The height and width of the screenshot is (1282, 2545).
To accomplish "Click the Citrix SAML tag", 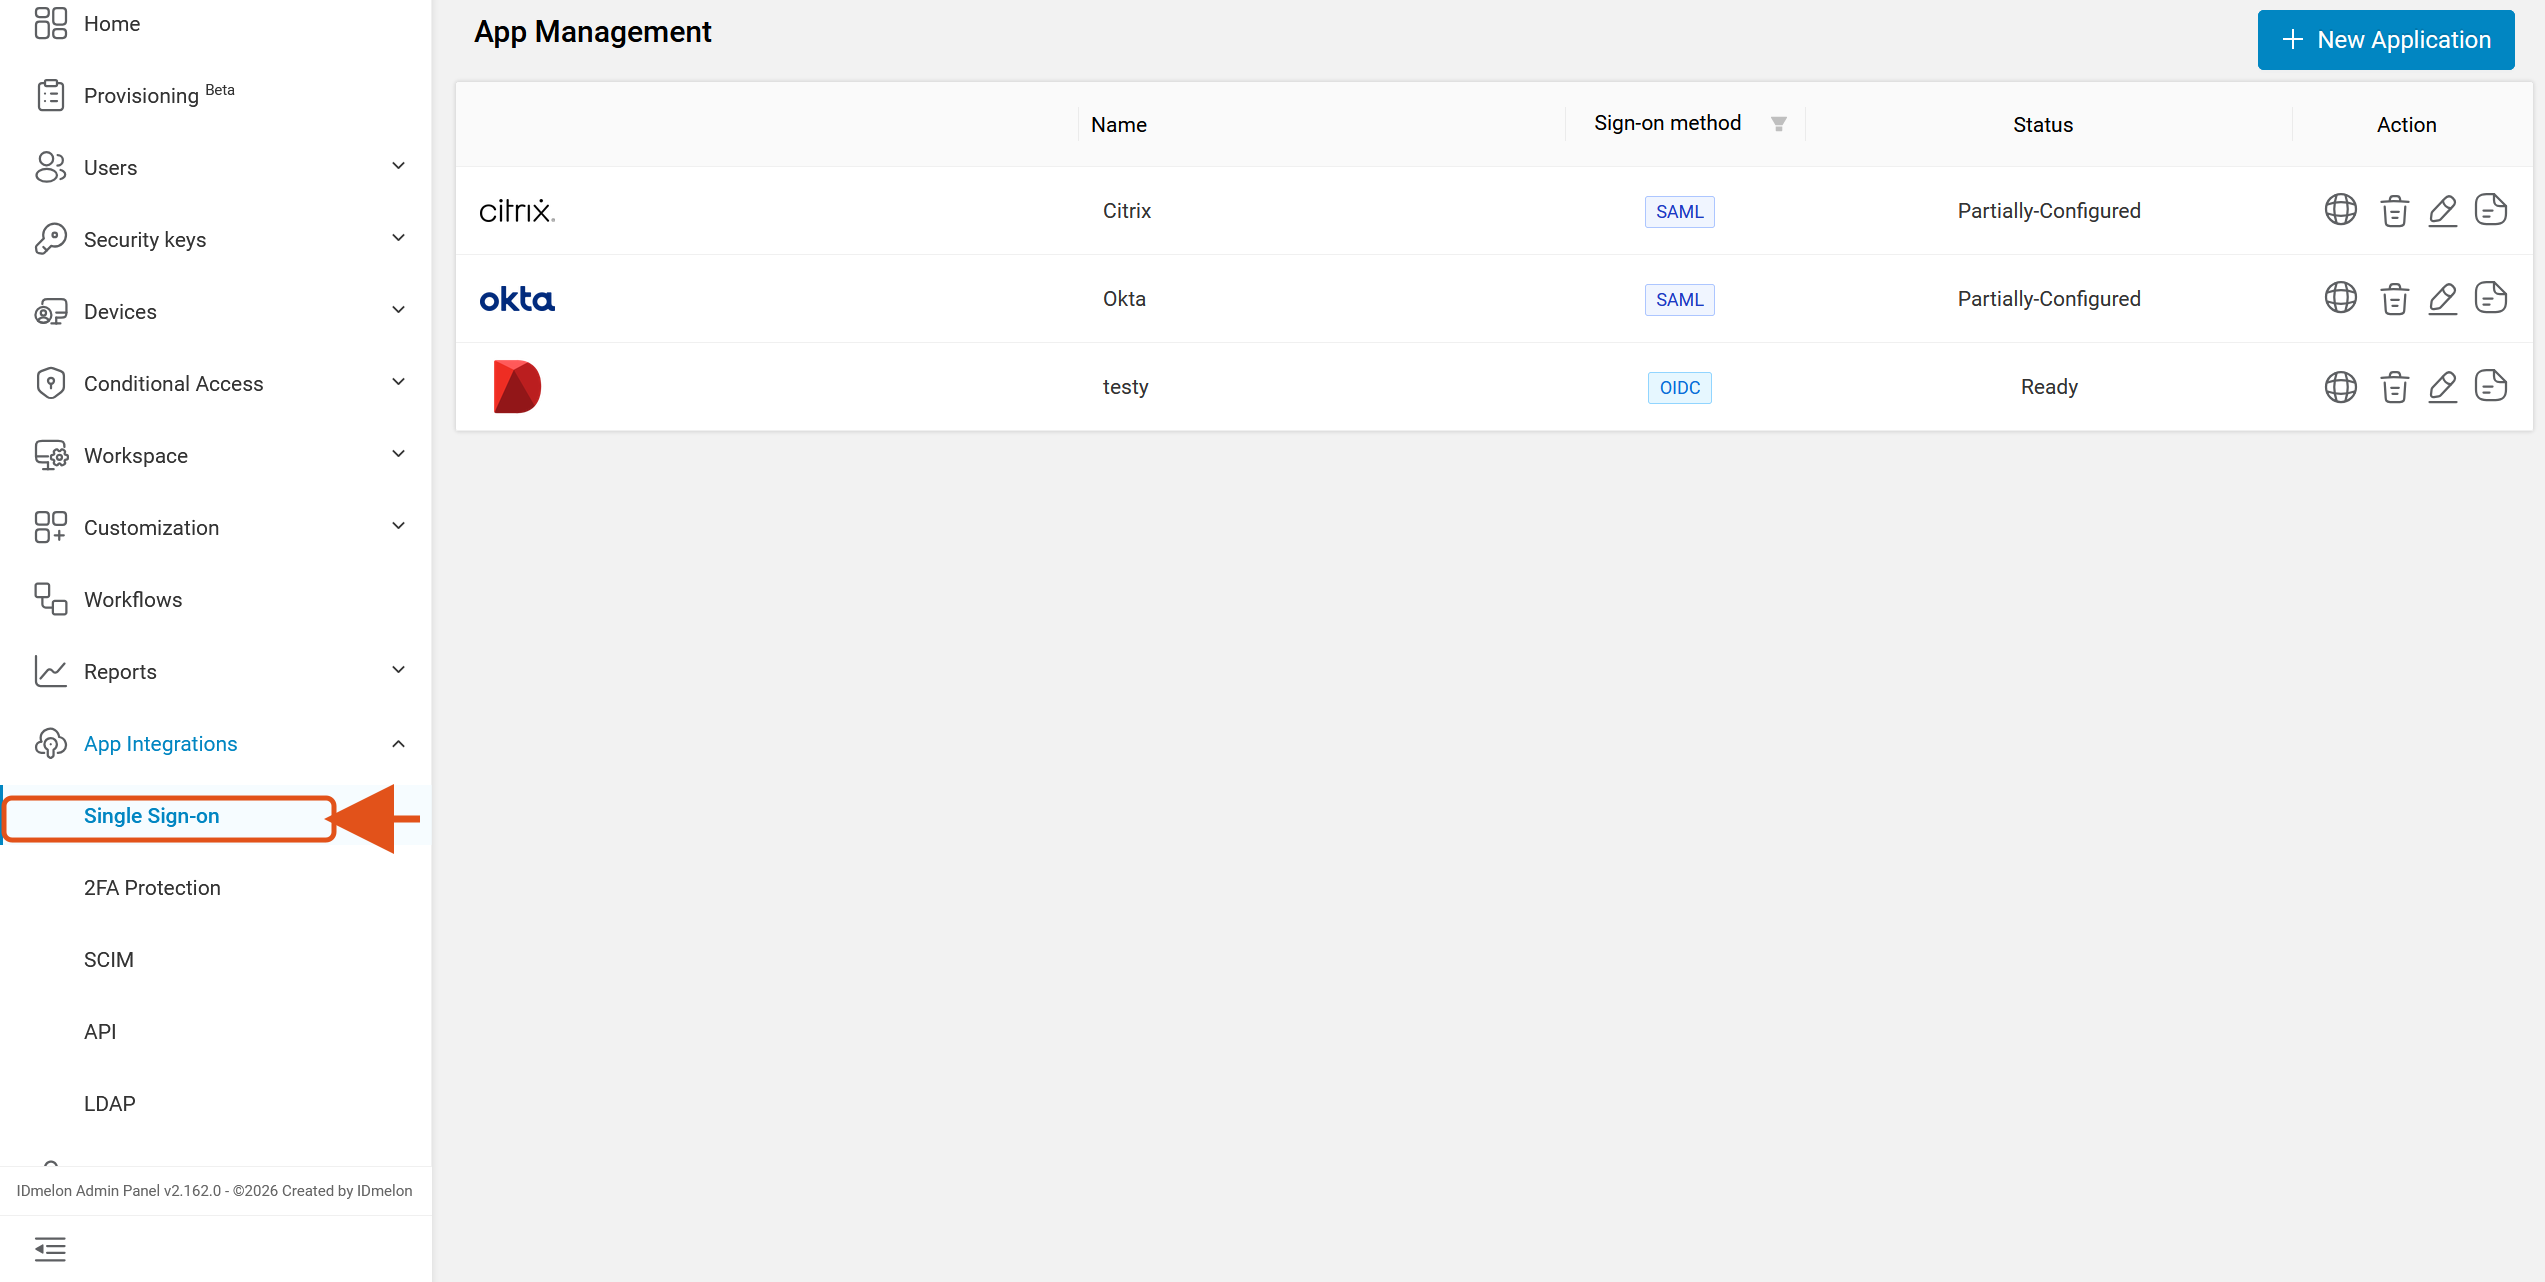I will [x=1679, y=212].
